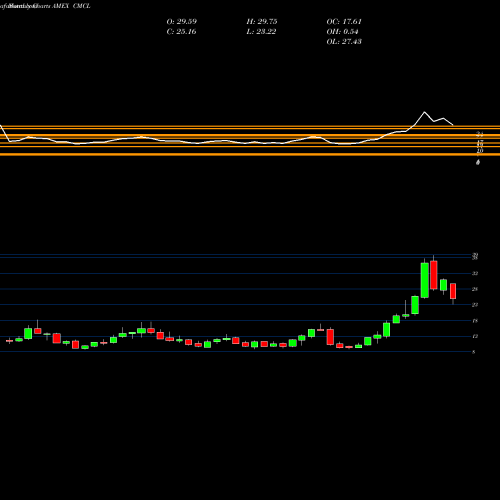Click the last red candlestick at chart's right end
The height and width of the screenshot is (500, 500).
[453, 291]
